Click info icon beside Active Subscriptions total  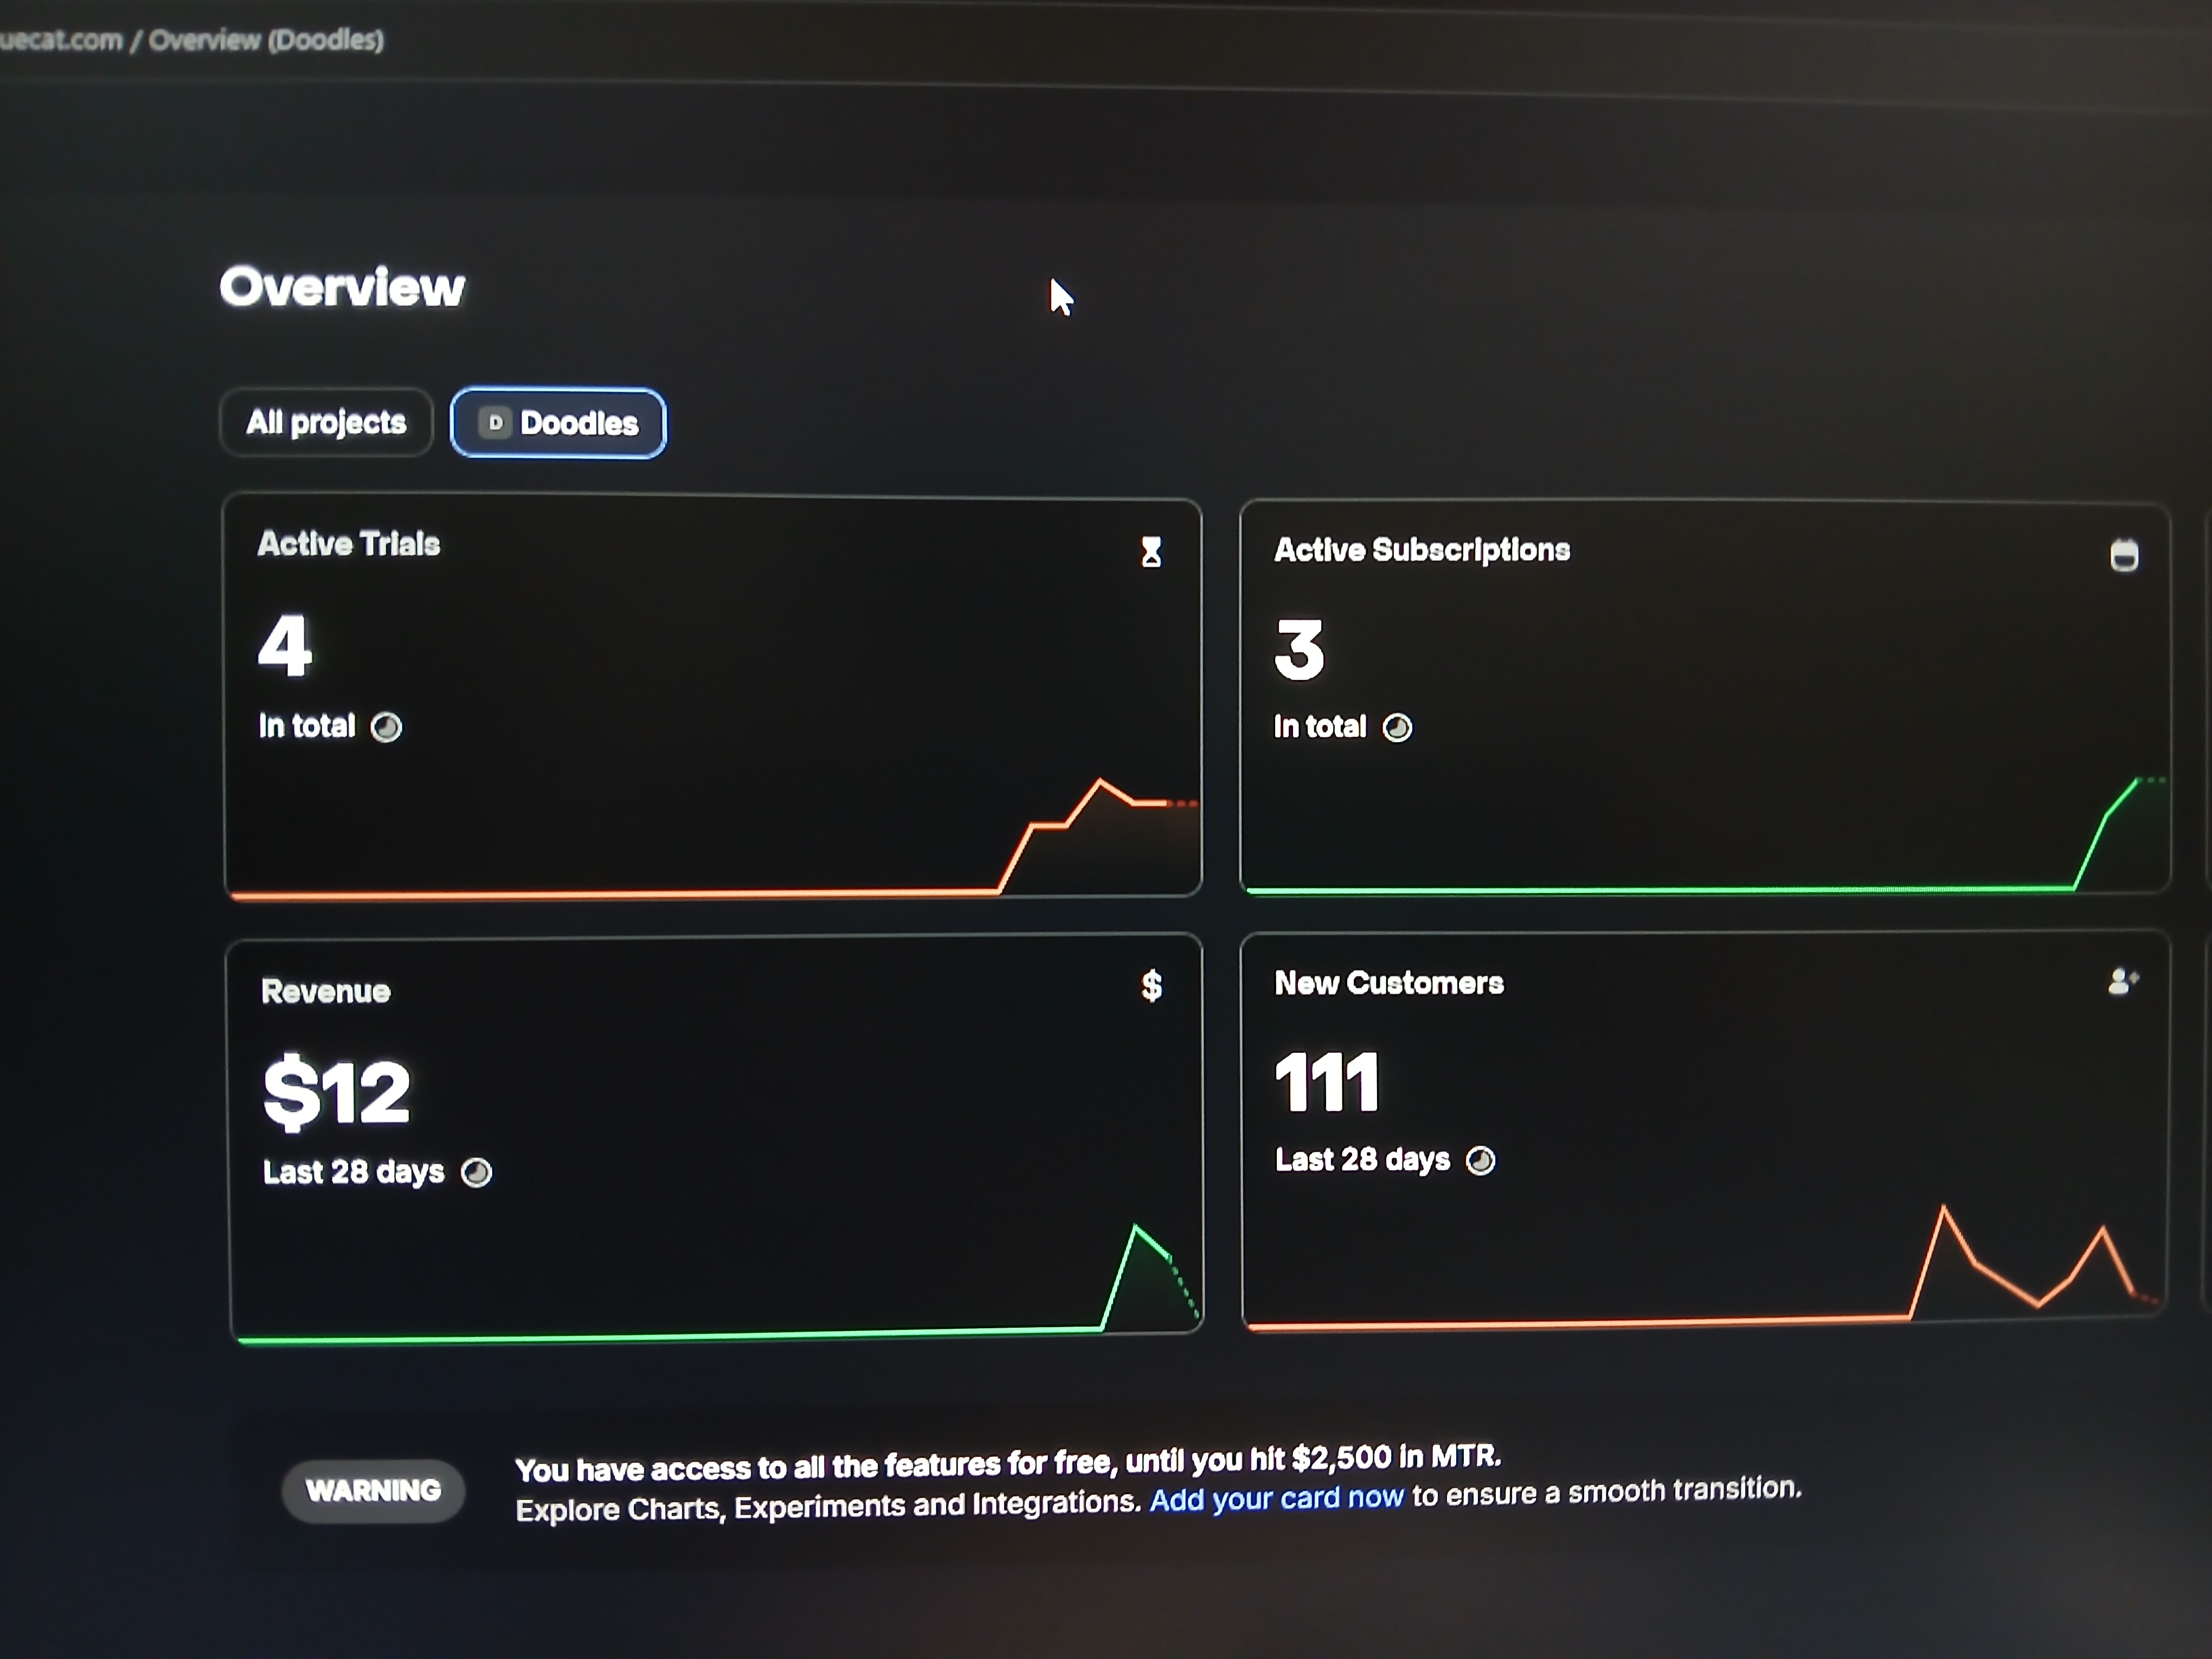coord(1397,727)
